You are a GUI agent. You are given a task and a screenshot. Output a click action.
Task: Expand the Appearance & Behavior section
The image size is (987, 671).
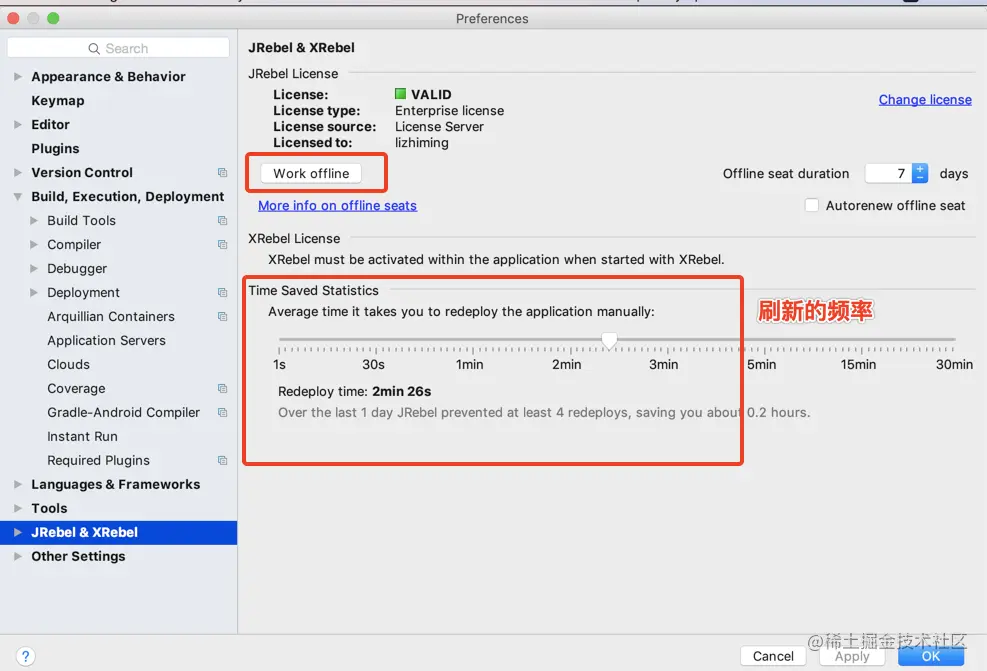click(x=18, y=76)
